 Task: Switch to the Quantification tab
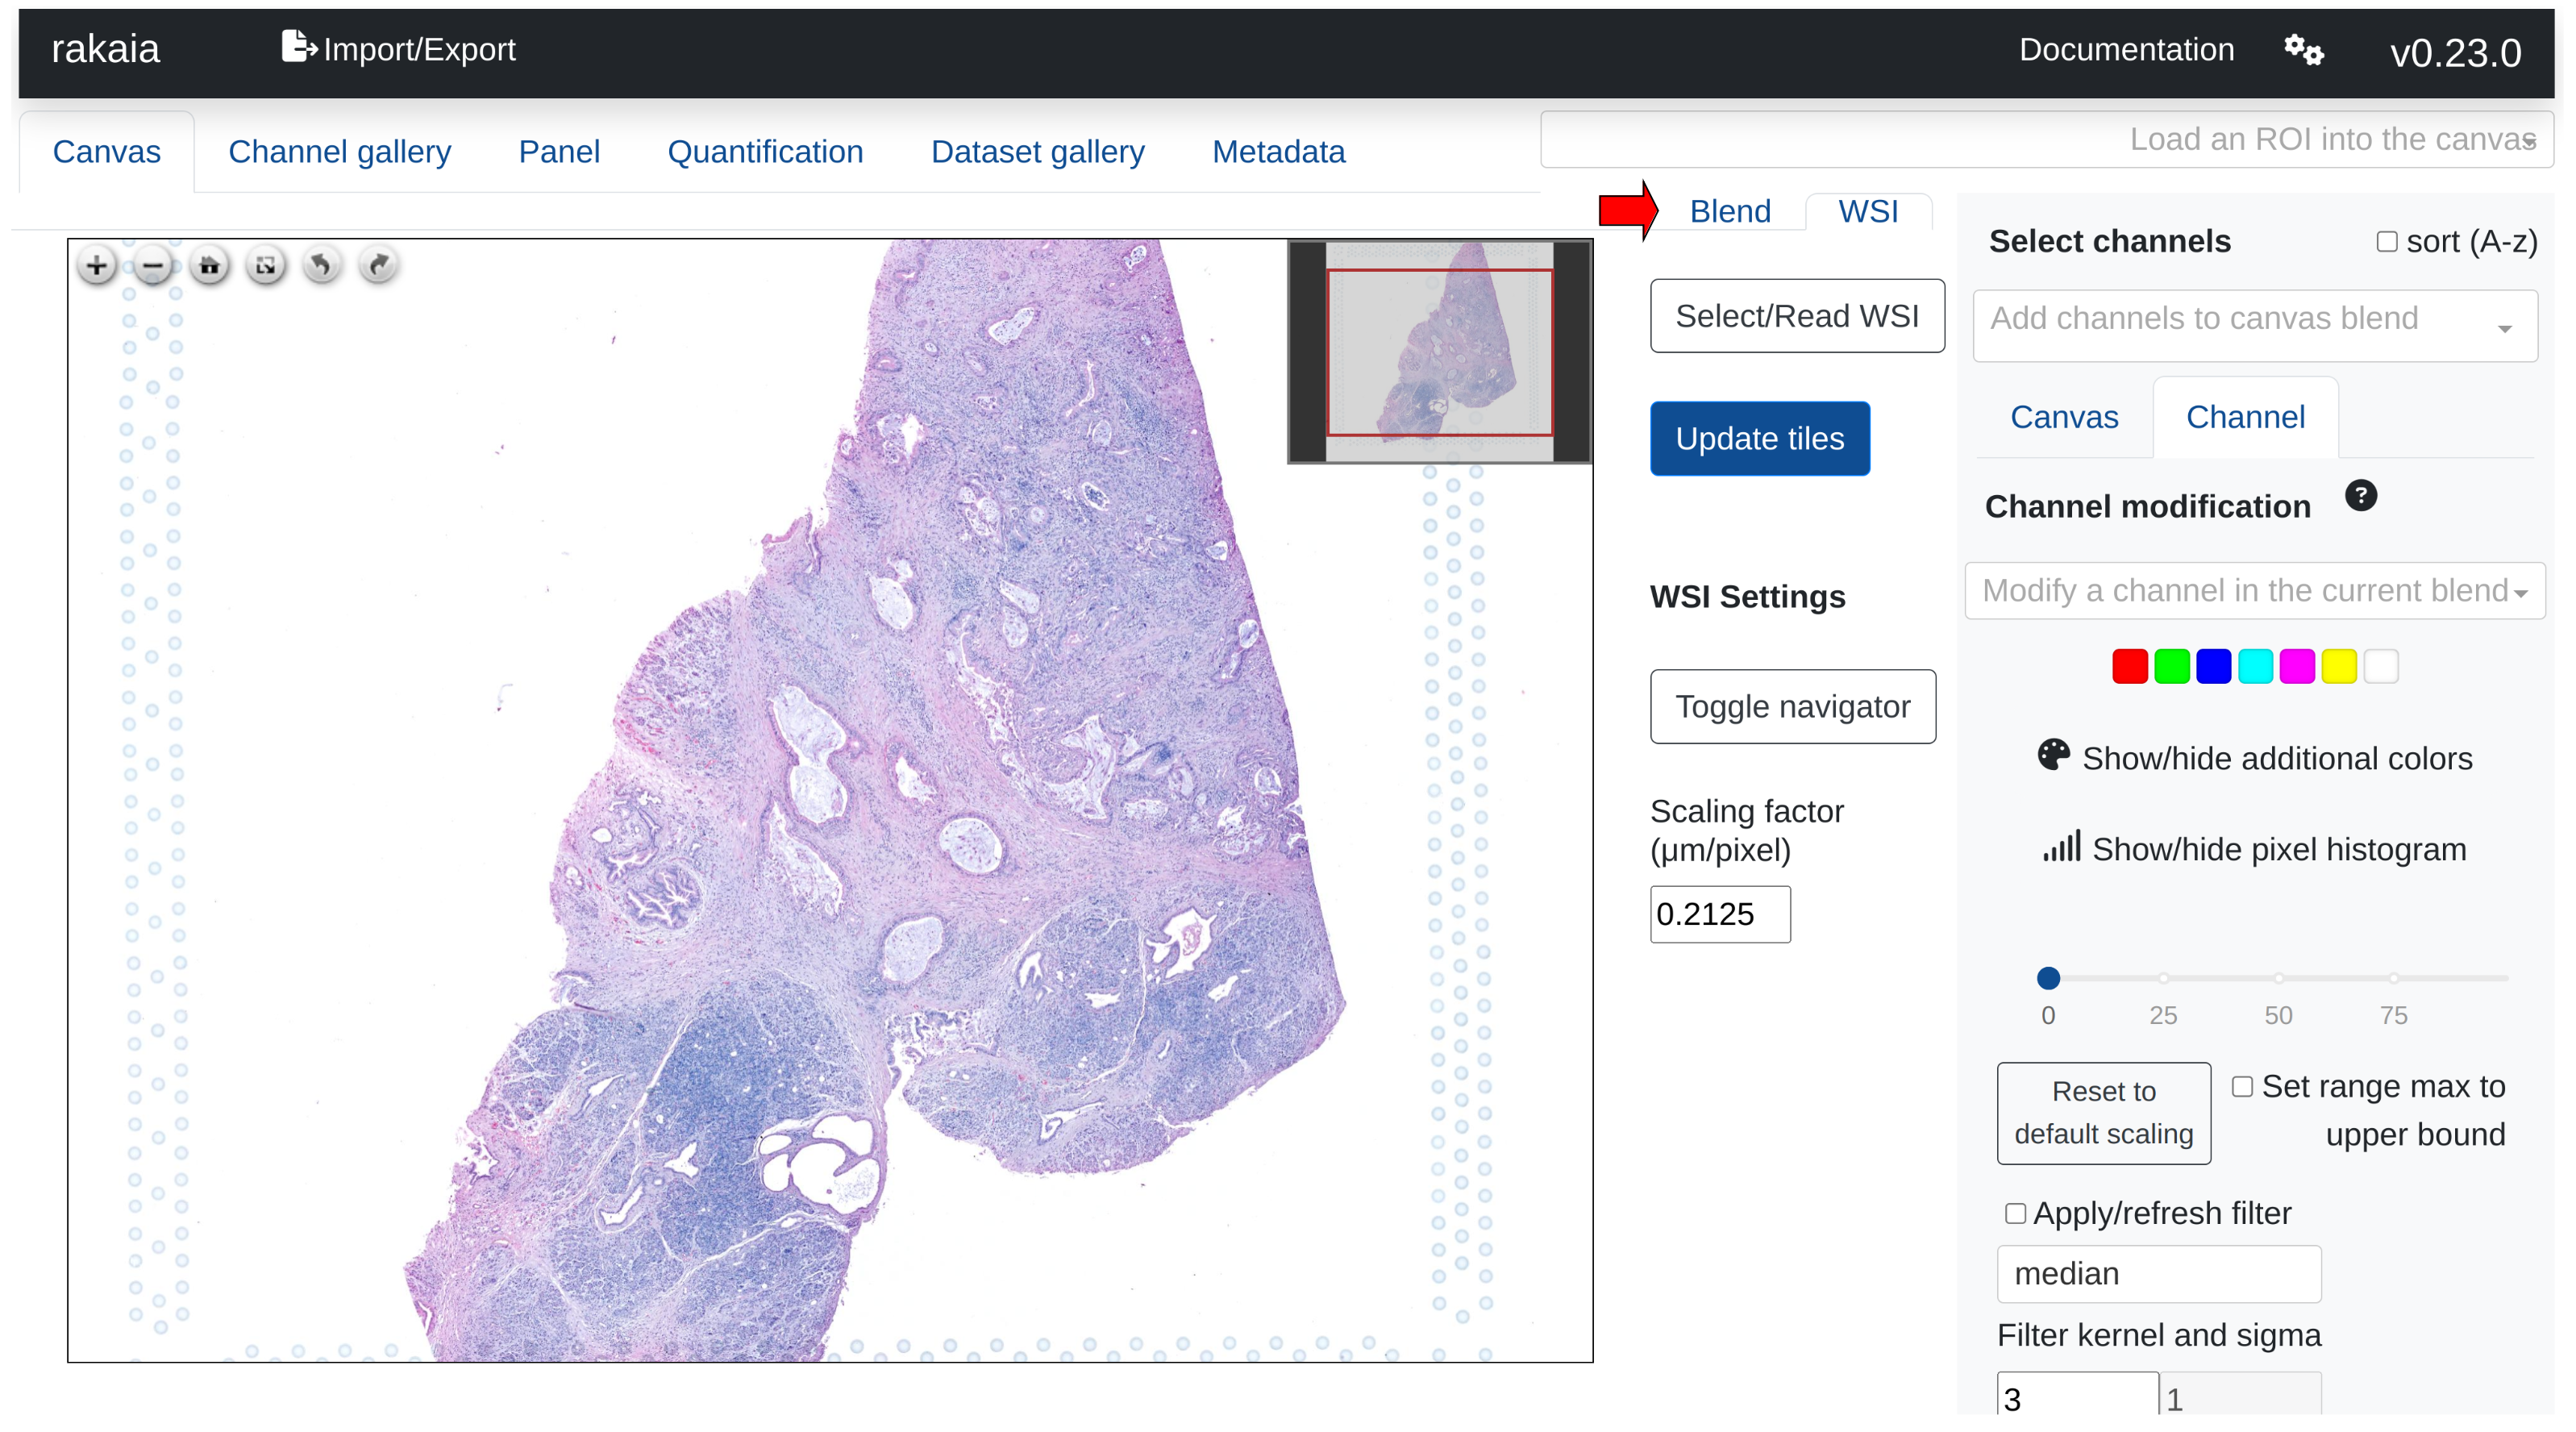[x=765, y=152]
